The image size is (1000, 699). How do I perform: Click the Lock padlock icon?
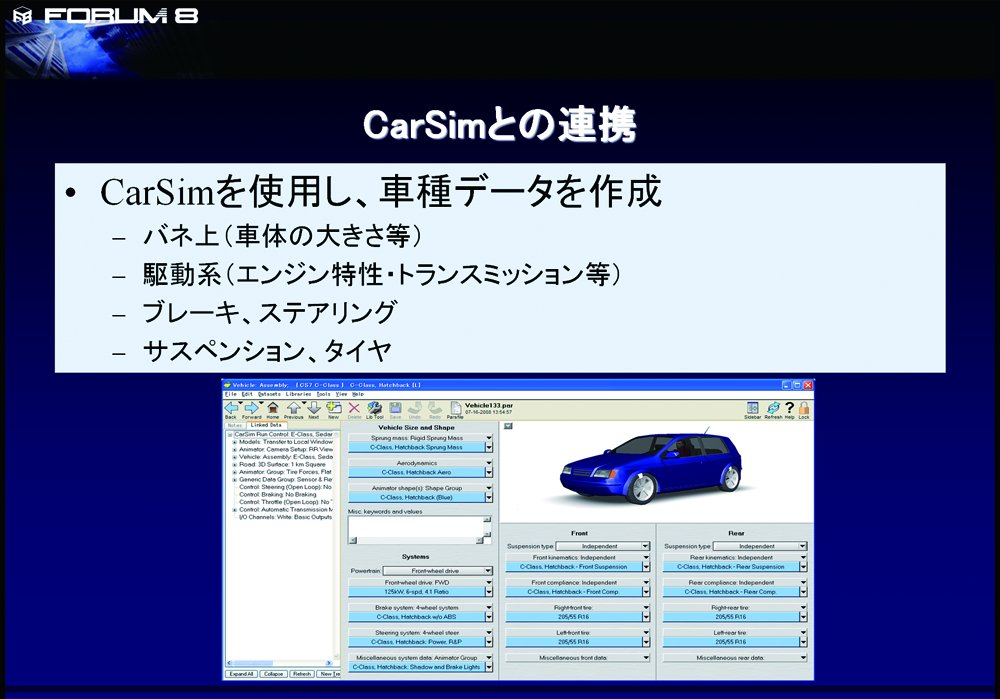click(x=804, y=408)
